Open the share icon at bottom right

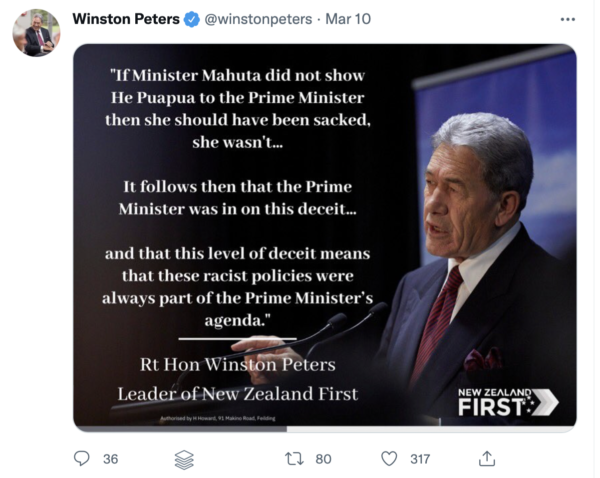[487, 459]
